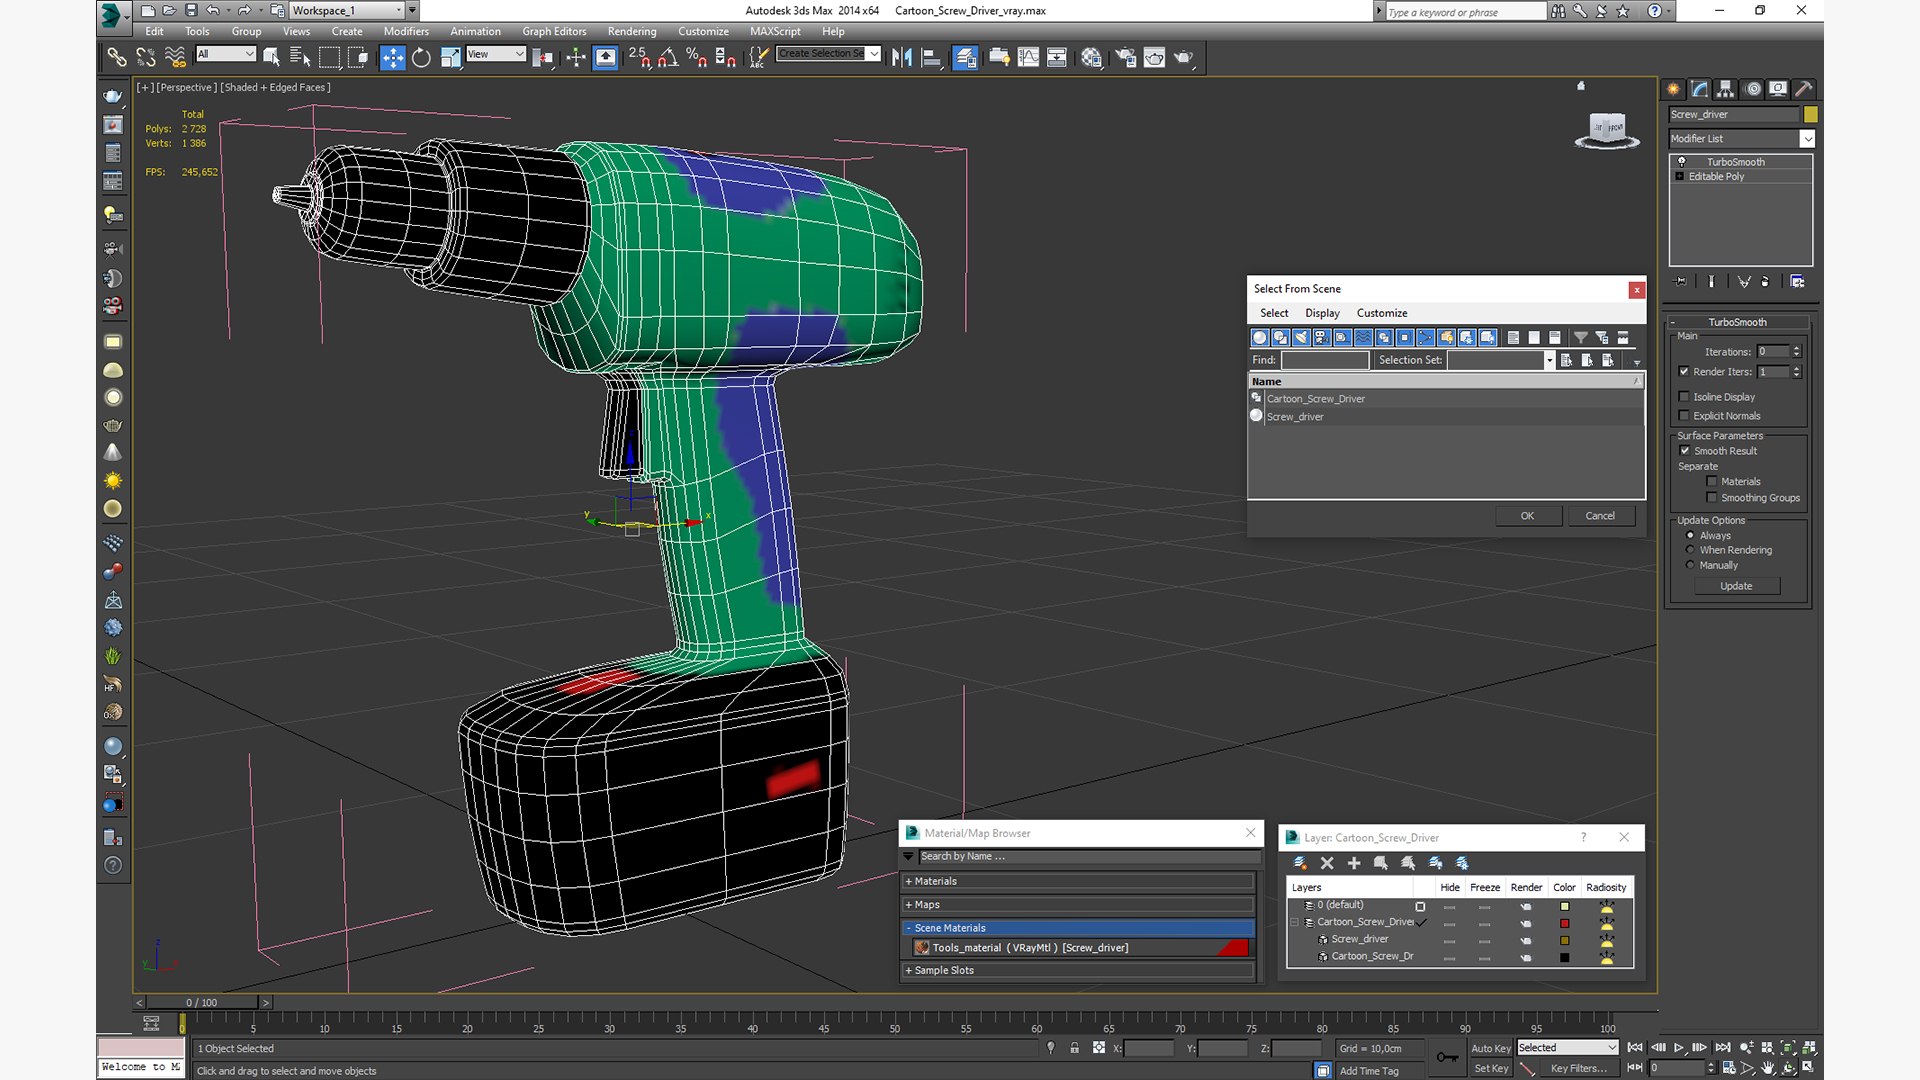Image resolution: width=1920 pixels, height=1080 pixels.
Task: Click the Set Key button
Action: pyautogui.click(x=1491, y=1068)
